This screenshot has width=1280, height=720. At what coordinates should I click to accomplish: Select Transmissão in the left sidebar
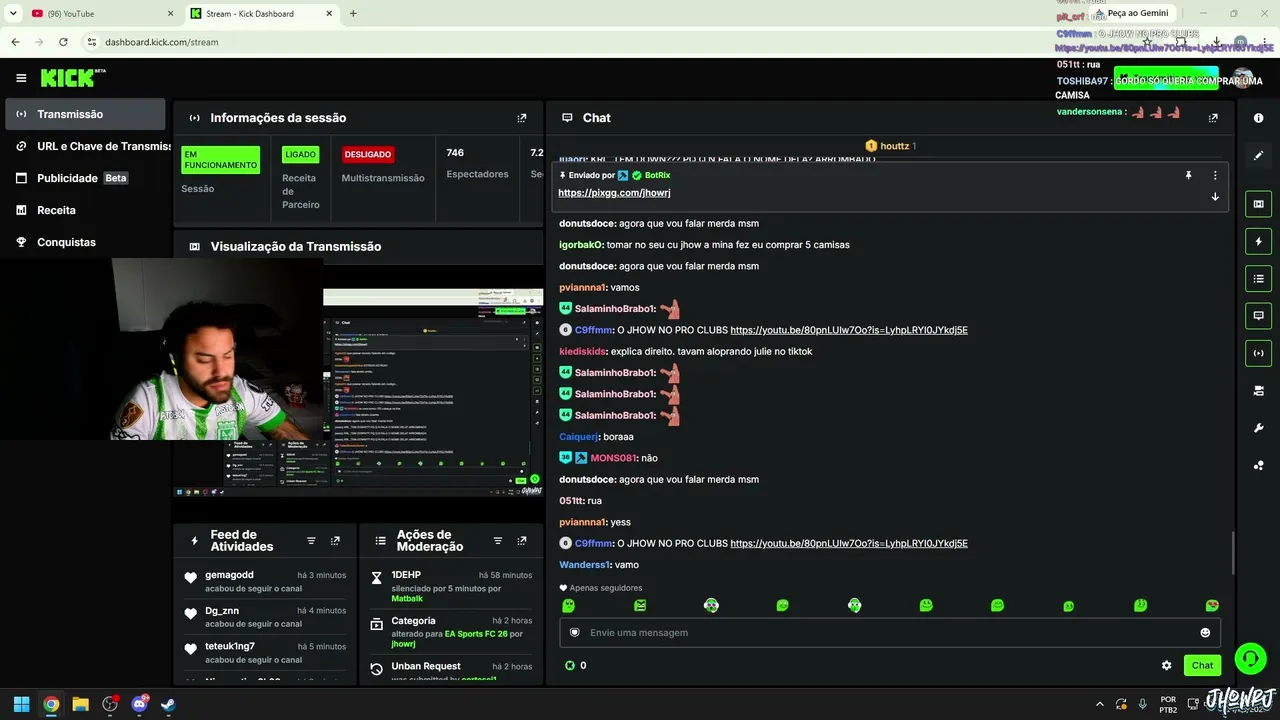(85, 114)
